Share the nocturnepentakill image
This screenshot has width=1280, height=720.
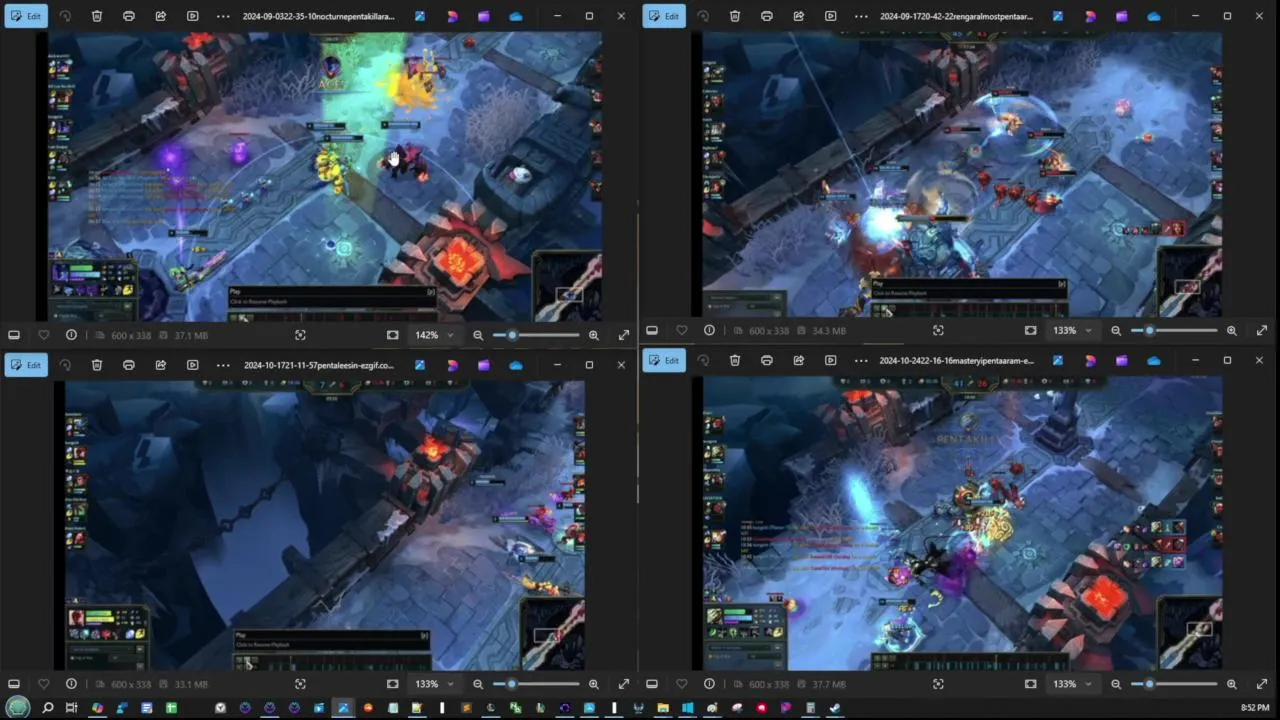160,16
